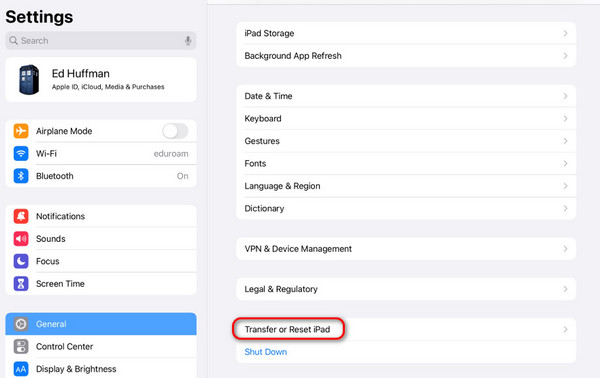Select Control Center in the sidebar
The image size is (600, 378).
coord(101,347)
